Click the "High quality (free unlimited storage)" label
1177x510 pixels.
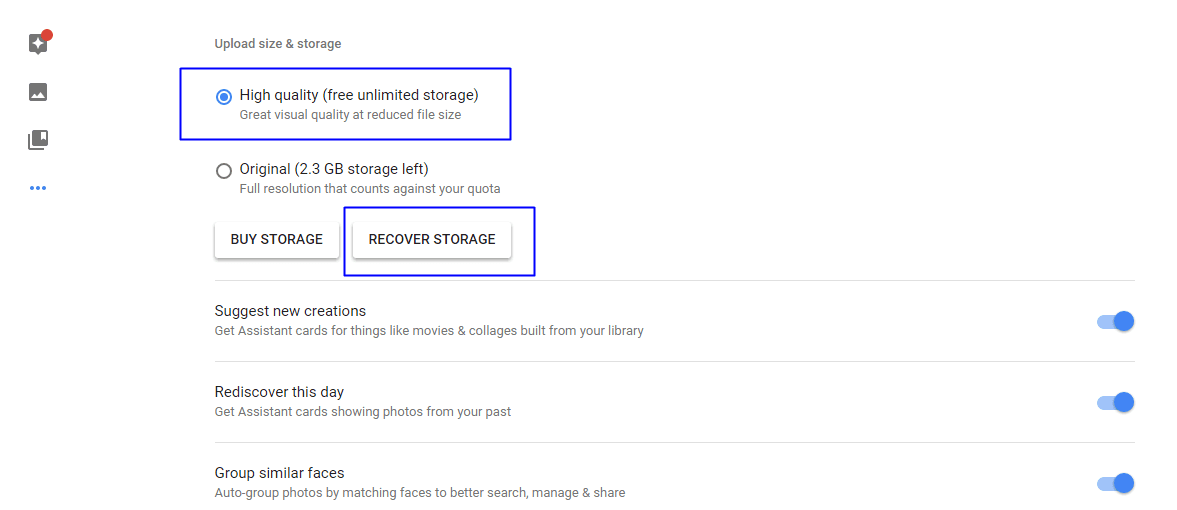click(x=359, y=95)
